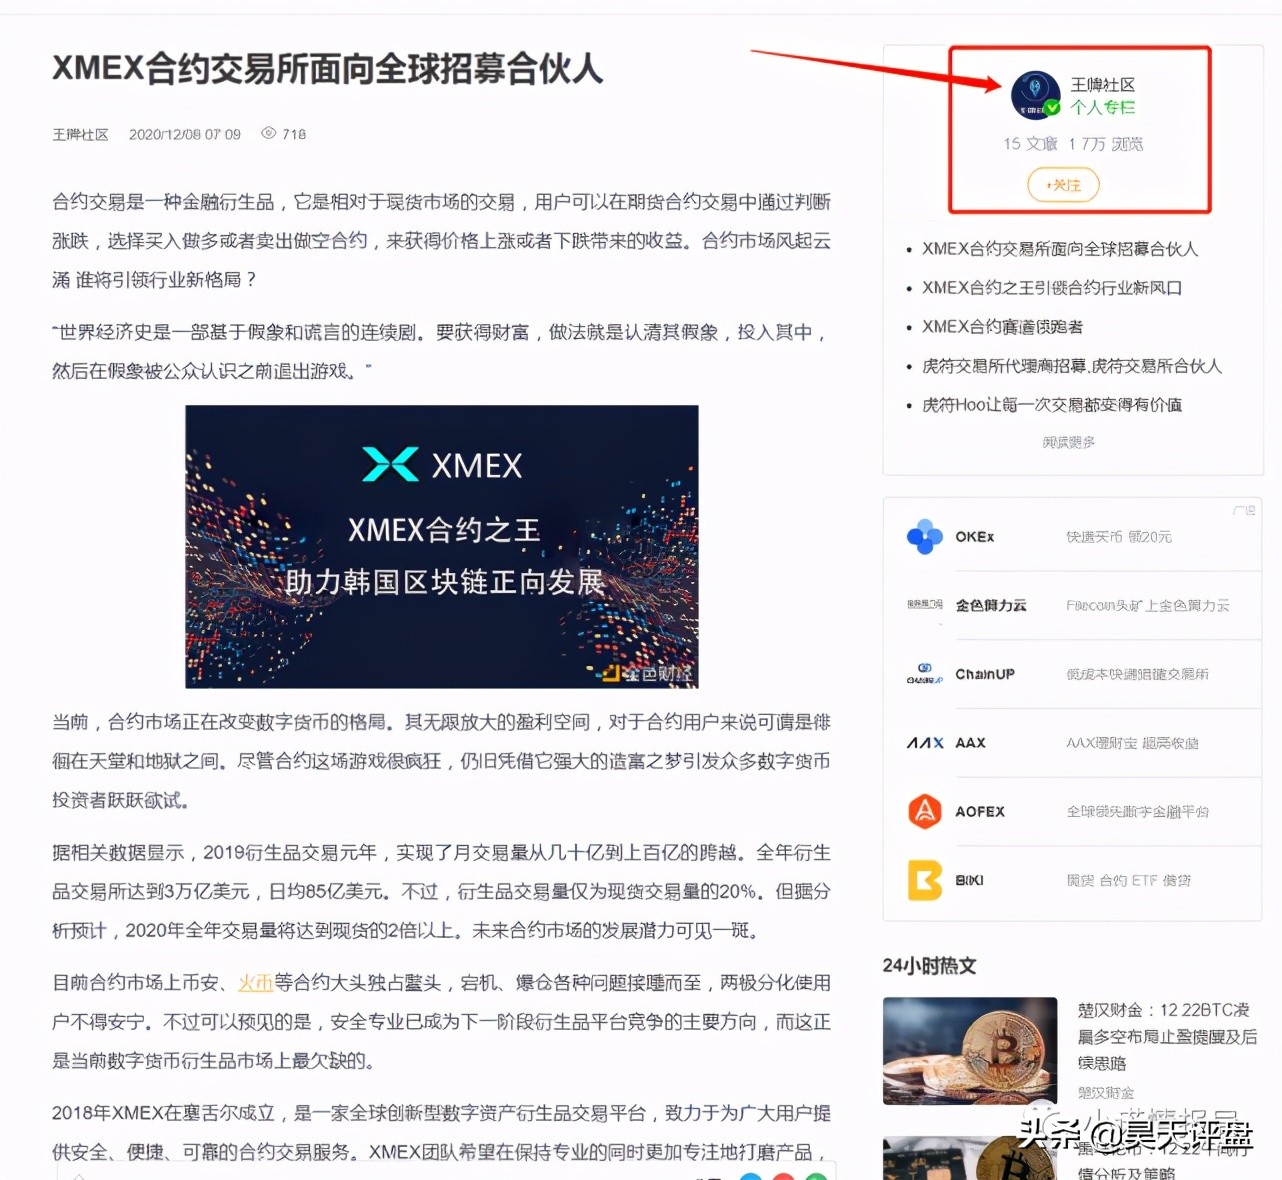Image resolution: width=1282 pixels, height=1180 pixels.
Task: Select the yellow BiKi exchange icon
Action: 924,880
